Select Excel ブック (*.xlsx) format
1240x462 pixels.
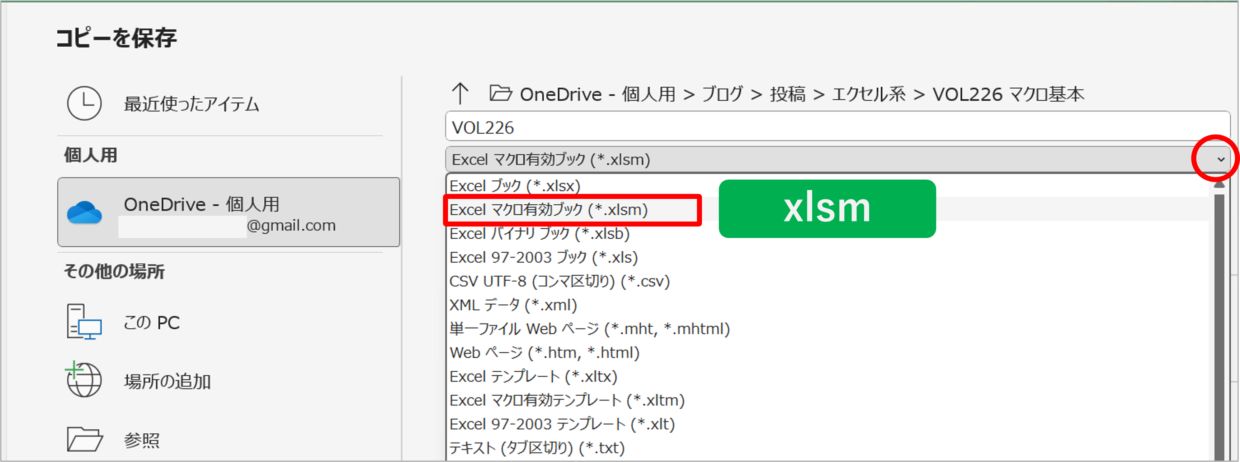pyautogui.click(x=515, y=185)
